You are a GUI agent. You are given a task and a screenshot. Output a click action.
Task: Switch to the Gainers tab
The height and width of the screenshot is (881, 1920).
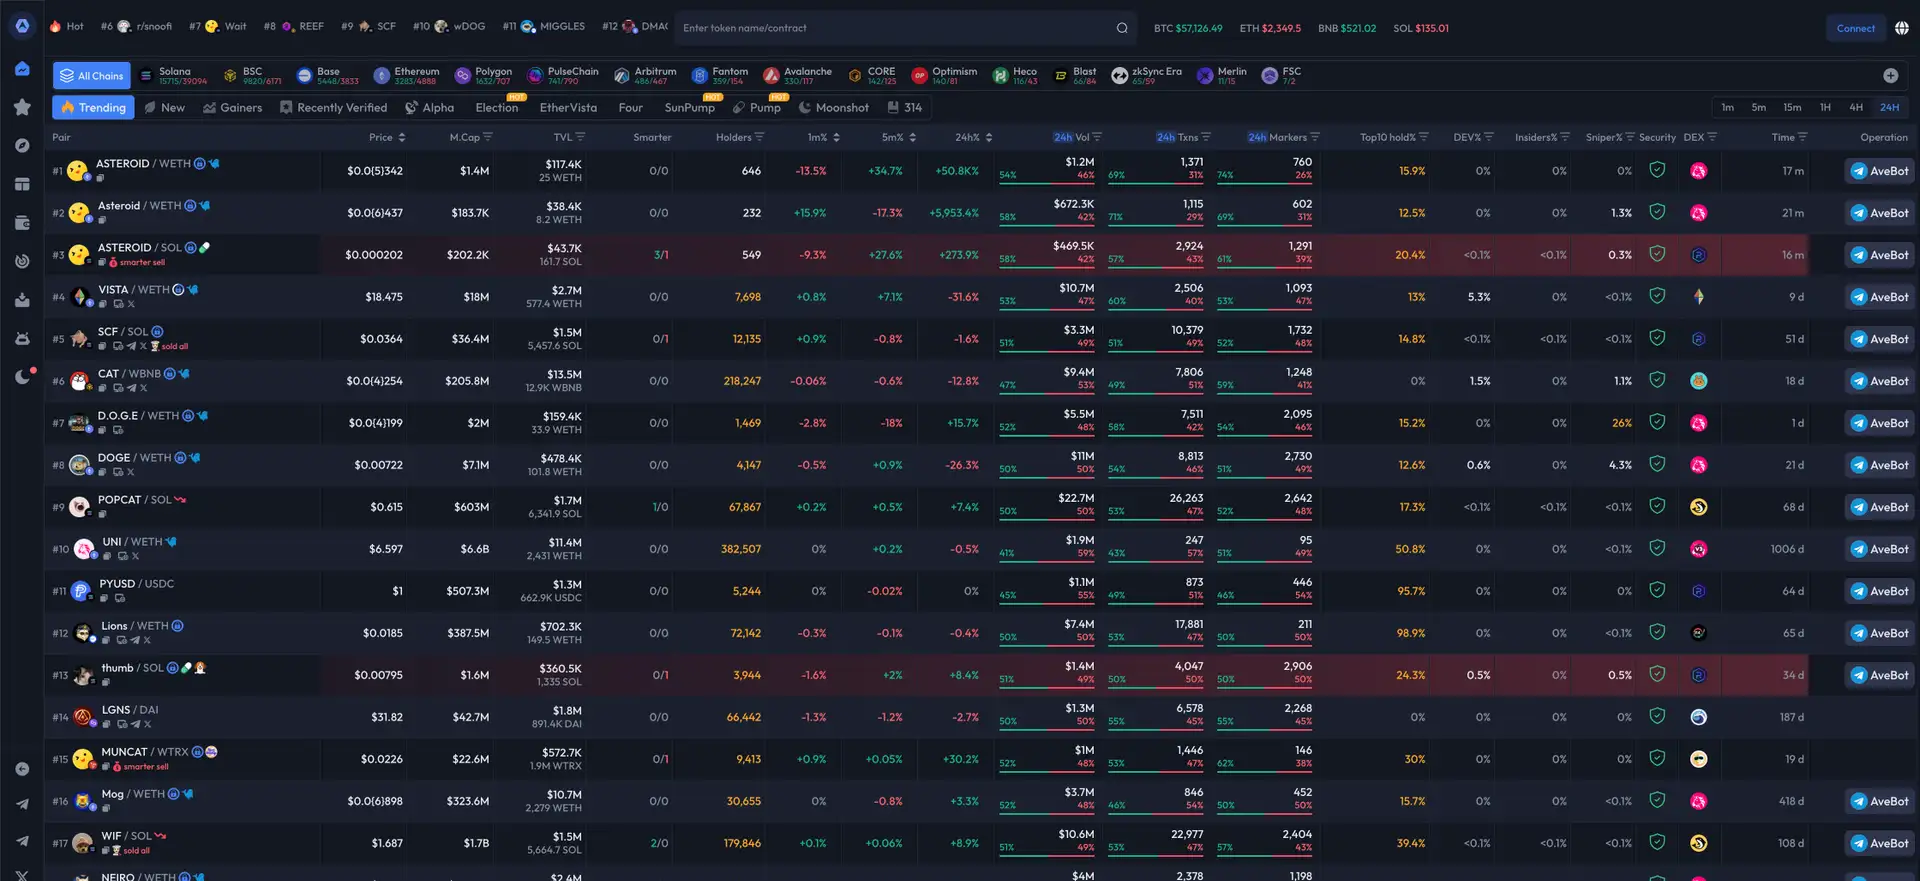coord(232,107)
